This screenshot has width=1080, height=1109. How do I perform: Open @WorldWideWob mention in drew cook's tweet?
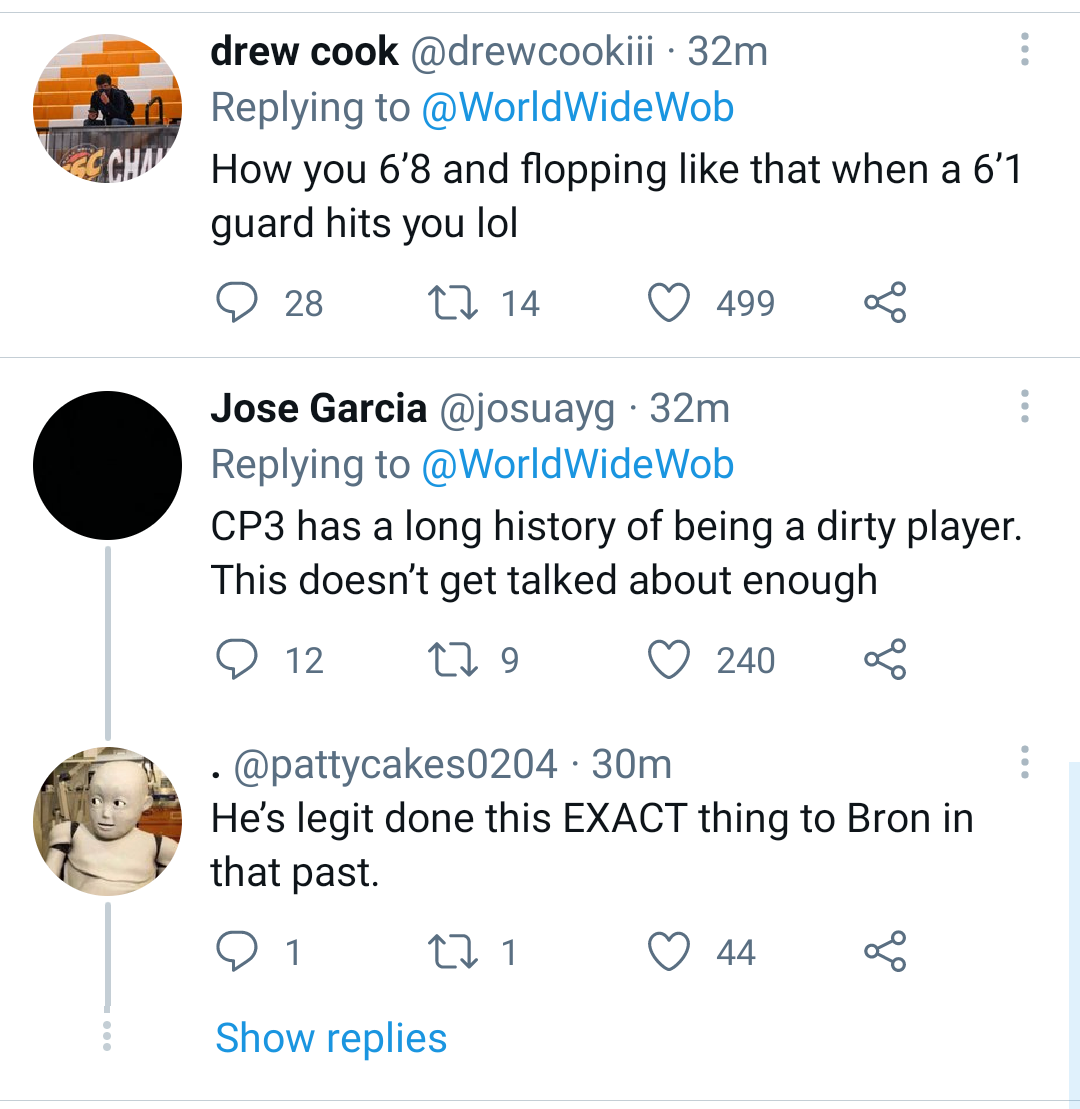[578, 107]
